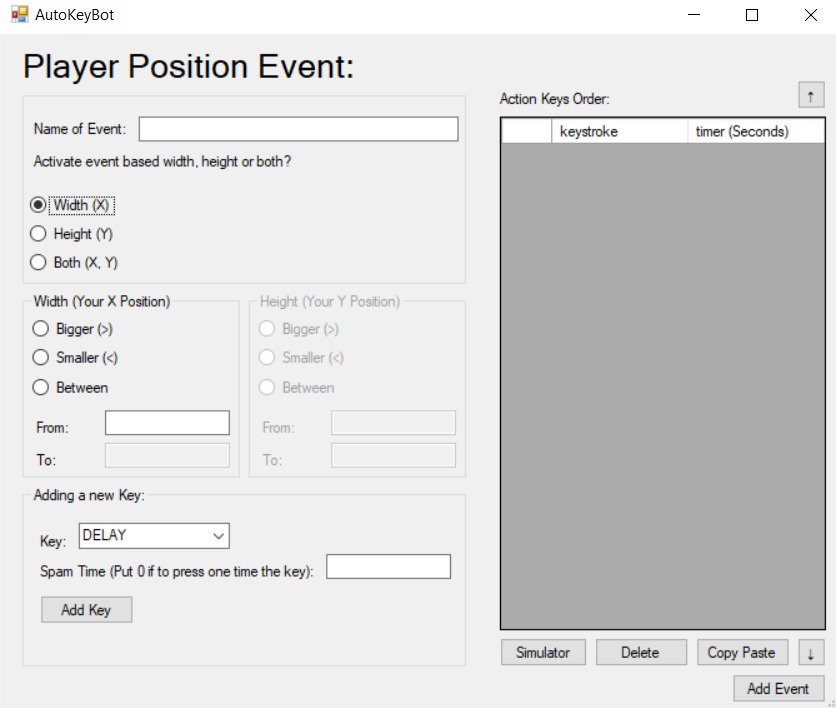Click the Copy Paste button
Screen dimensions: 836x708
point(742,653)
